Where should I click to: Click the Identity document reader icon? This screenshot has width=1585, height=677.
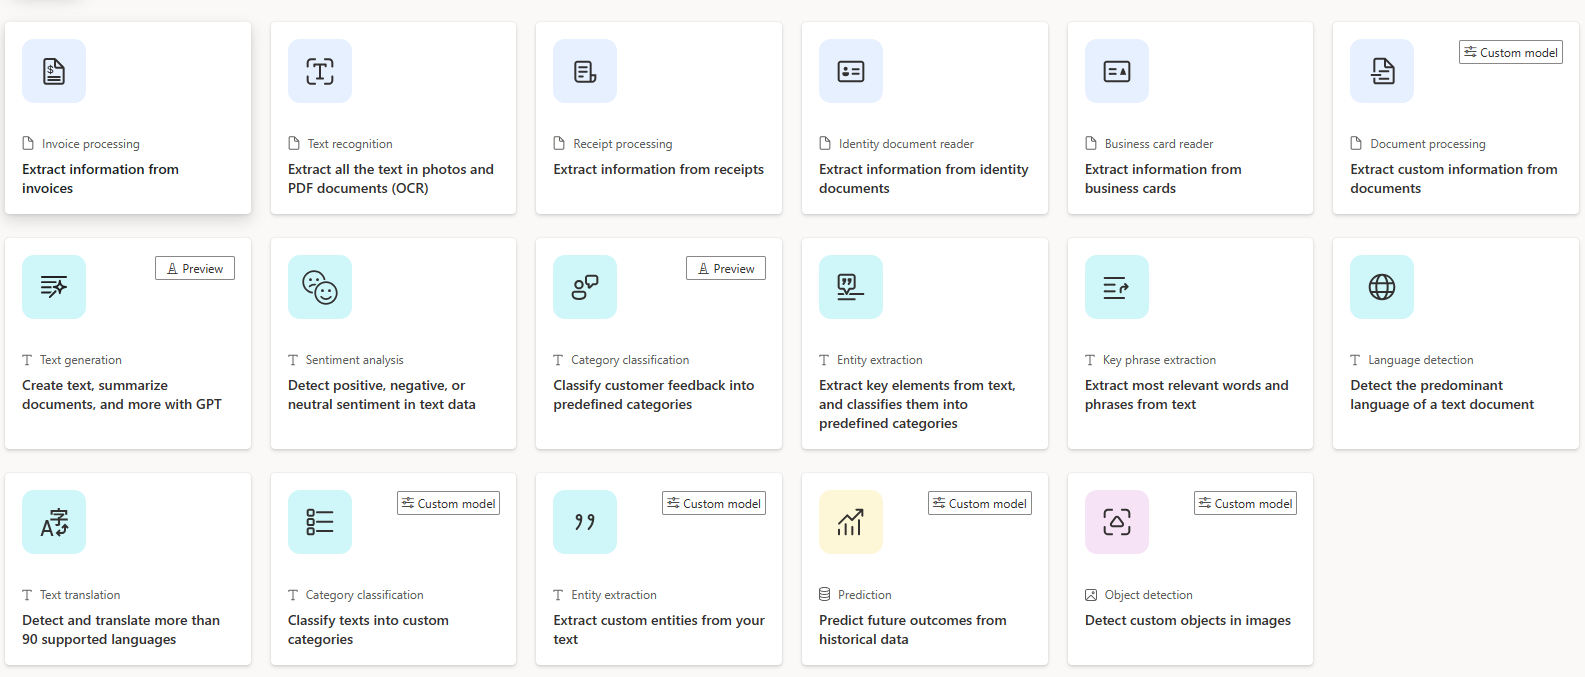coord(851,71)
